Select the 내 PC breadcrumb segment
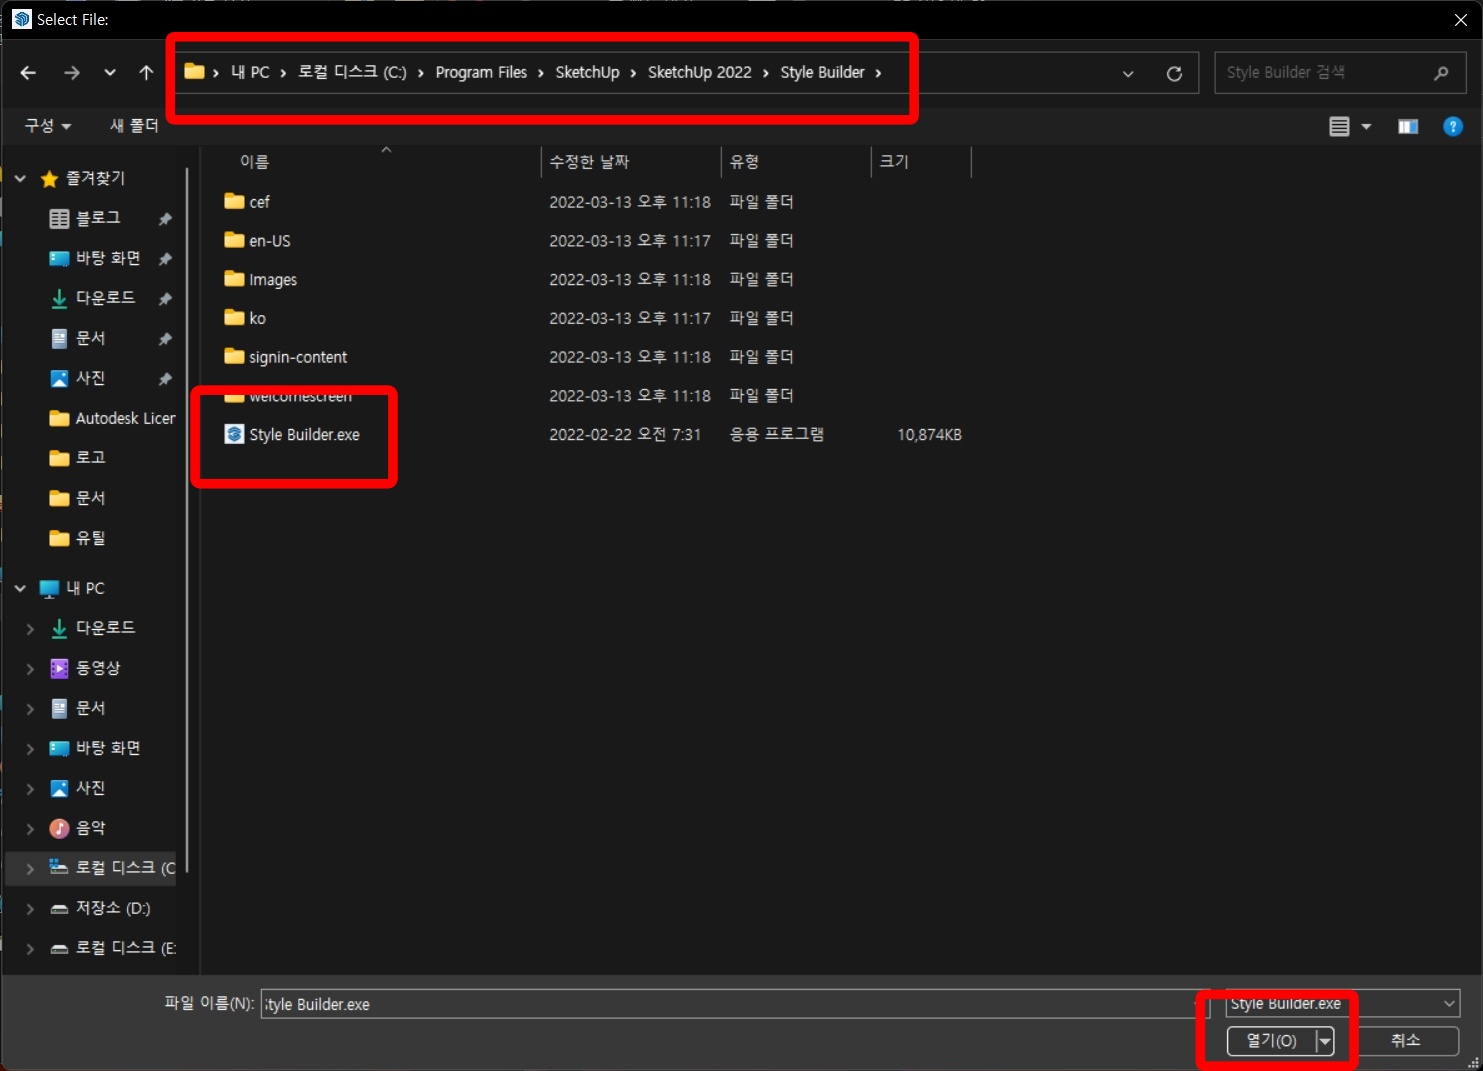Viewport: 1483px width, 1071px height. [x=250, y=72]
